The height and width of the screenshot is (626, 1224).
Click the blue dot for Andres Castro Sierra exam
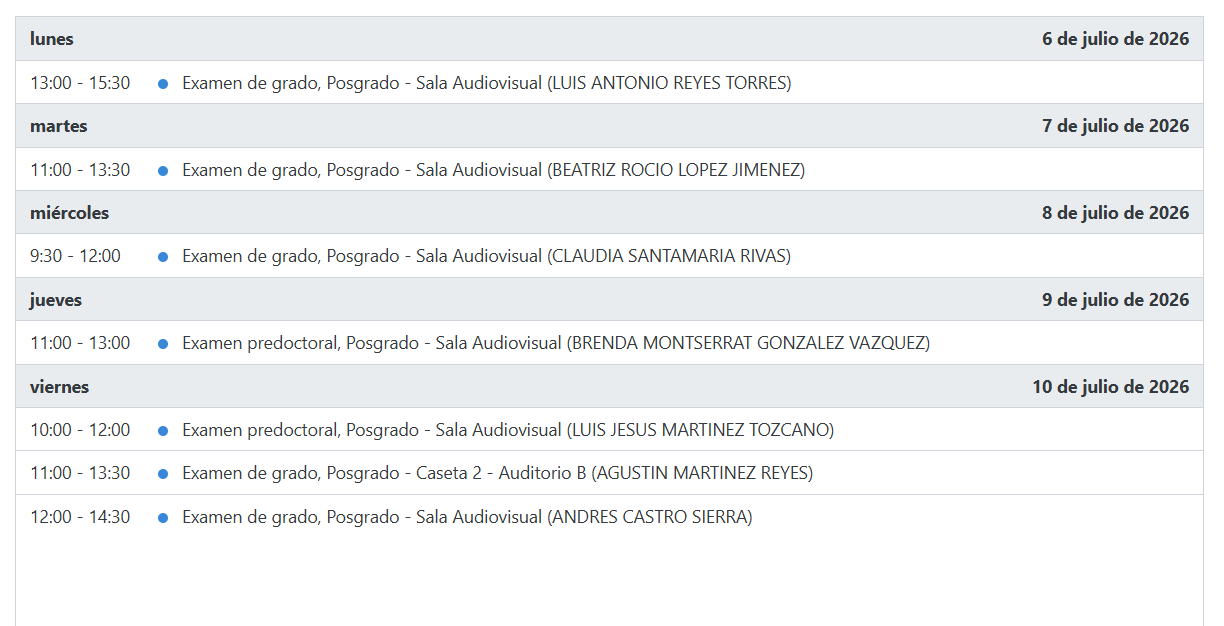click(x=163, y=518)
